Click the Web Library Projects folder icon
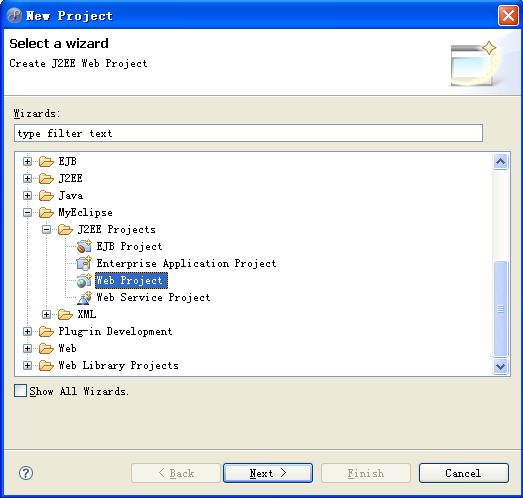This screenshot has width=523, height=498. (46, 365)
